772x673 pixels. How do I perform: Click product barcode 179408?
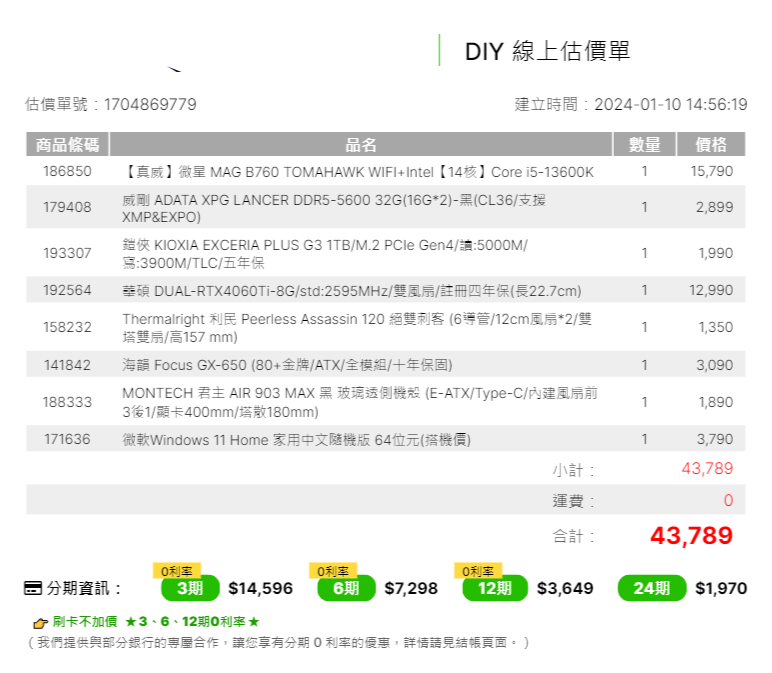[x=67, y=207]
